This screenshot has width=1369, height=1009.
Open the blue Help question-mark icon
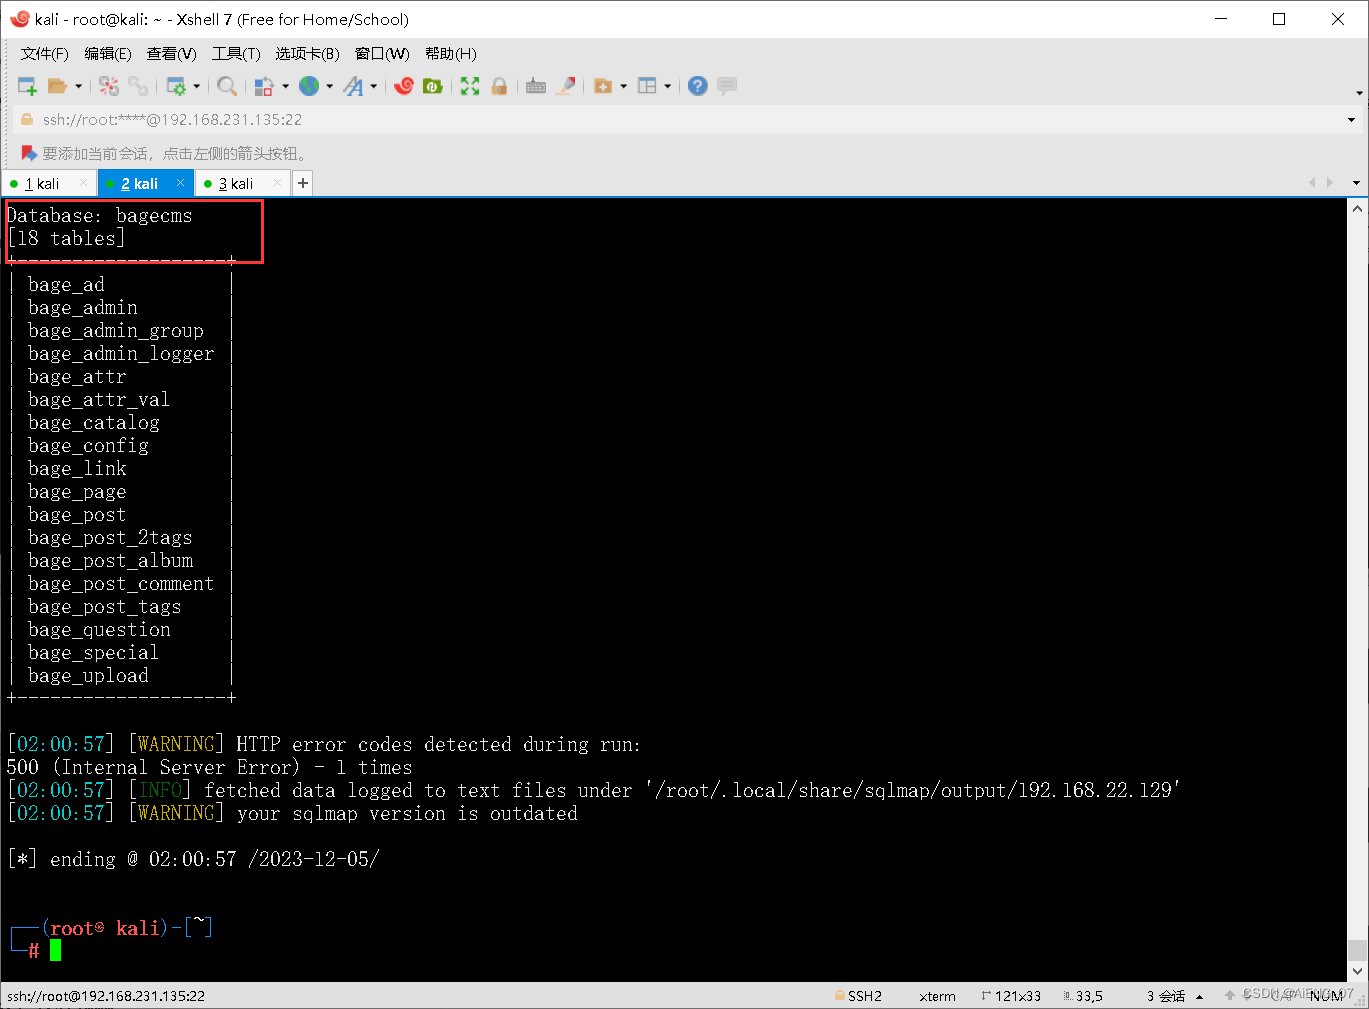click(698, 86)
